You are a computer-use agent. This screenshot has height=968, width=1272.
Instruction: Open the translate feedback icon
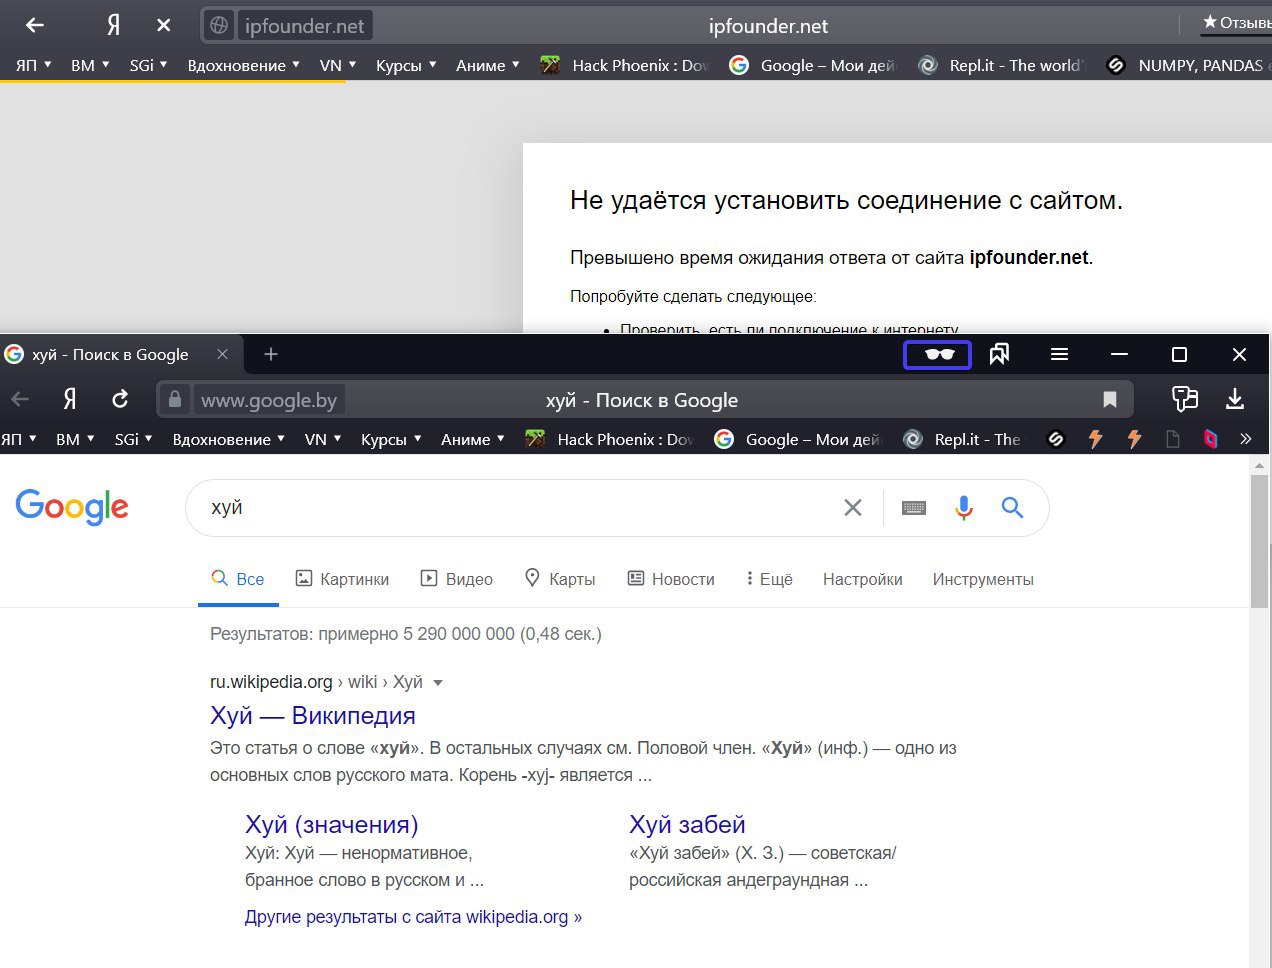(x=1185, y=400)
